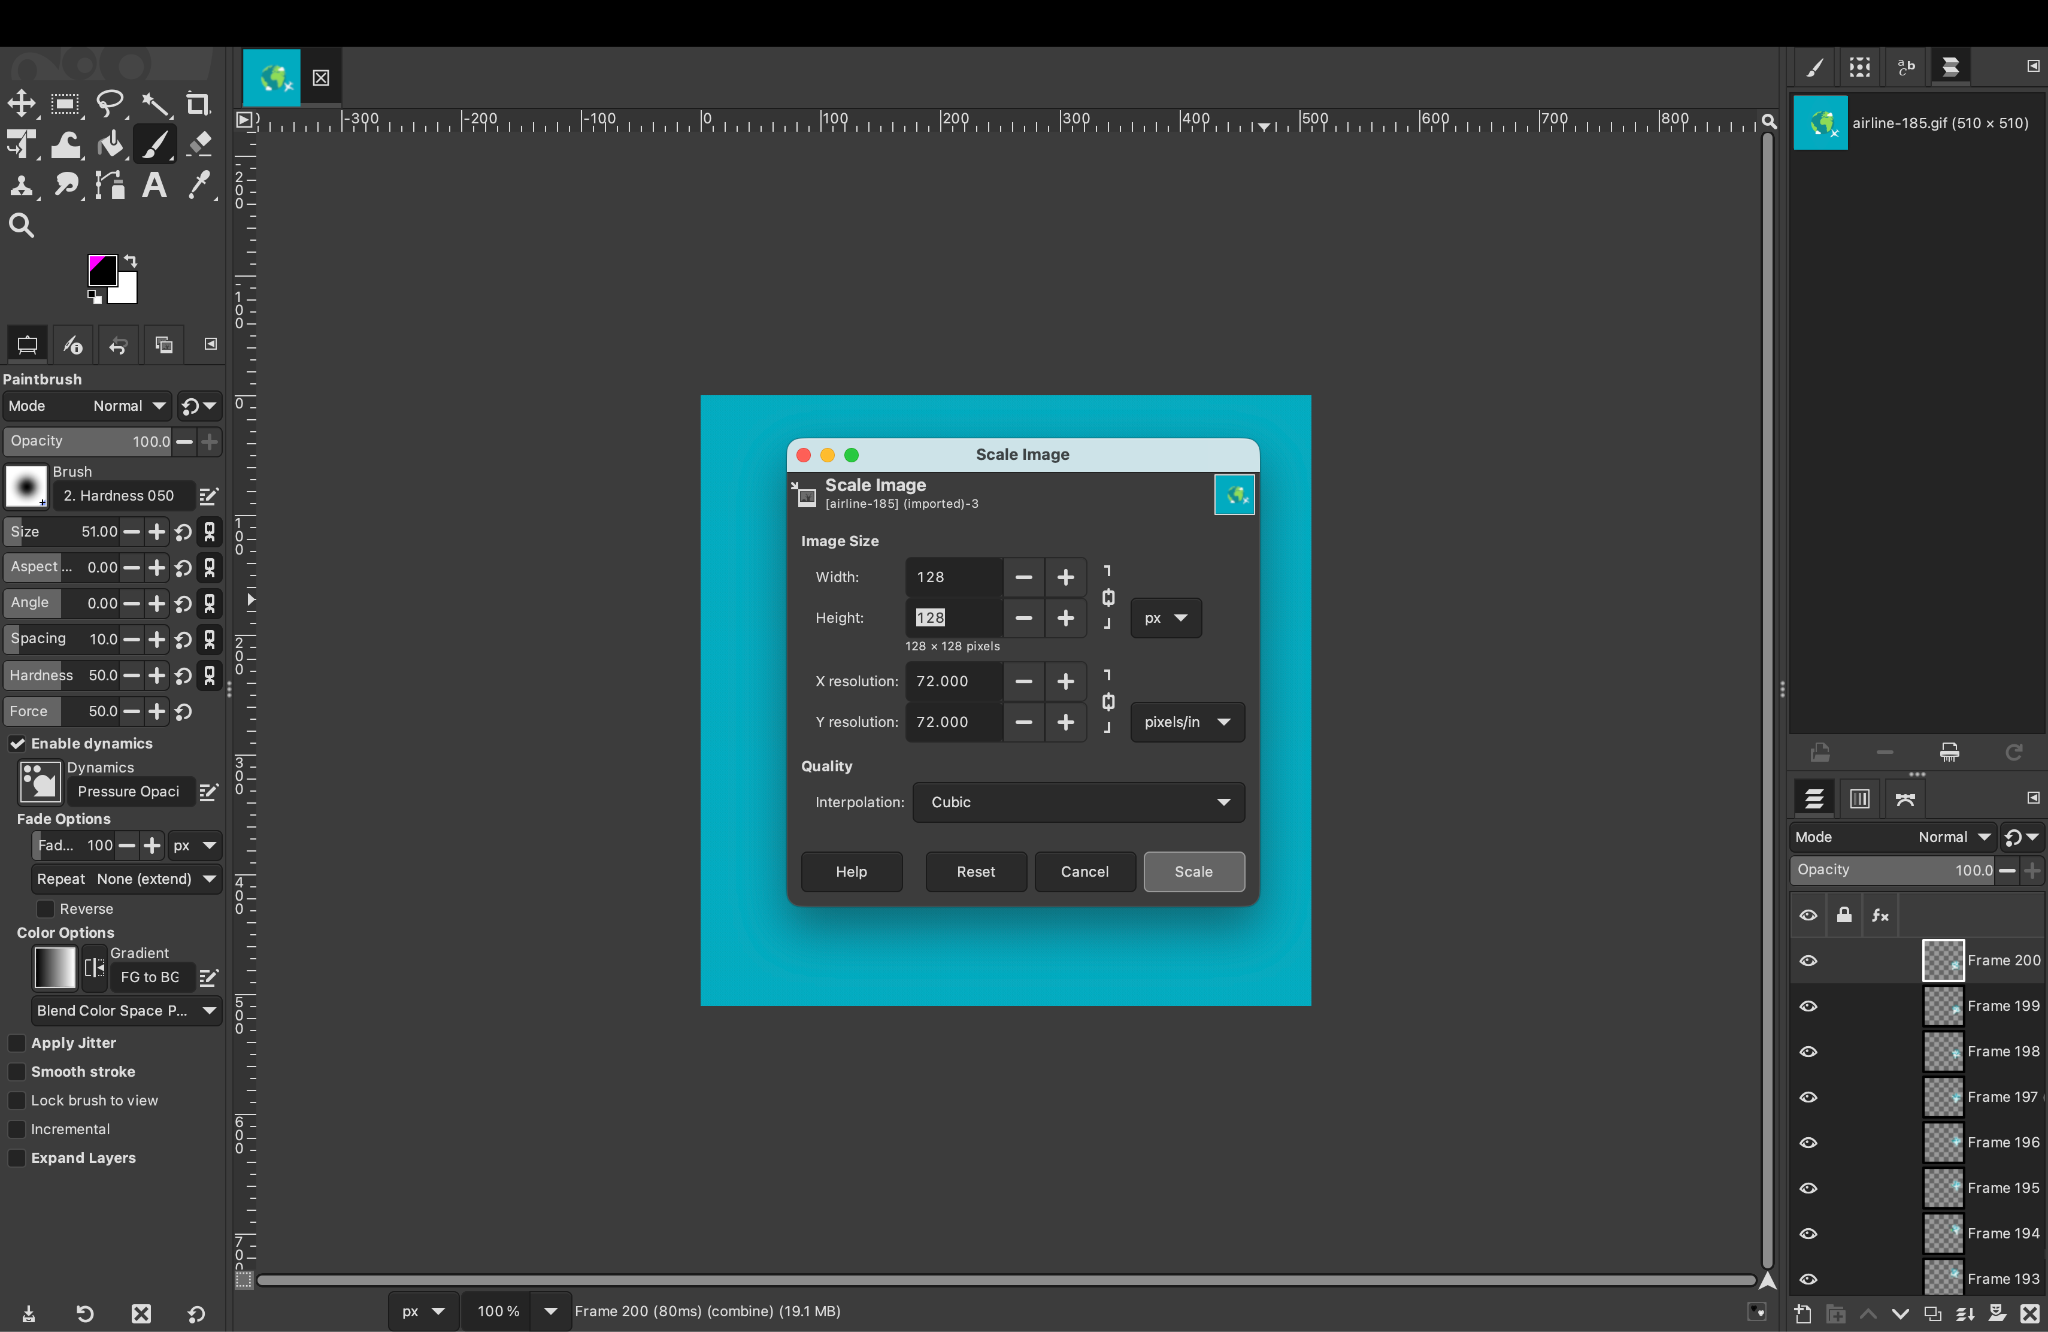Check the Smooth stroke option

pyautogui.click(x=17, y=1071)
